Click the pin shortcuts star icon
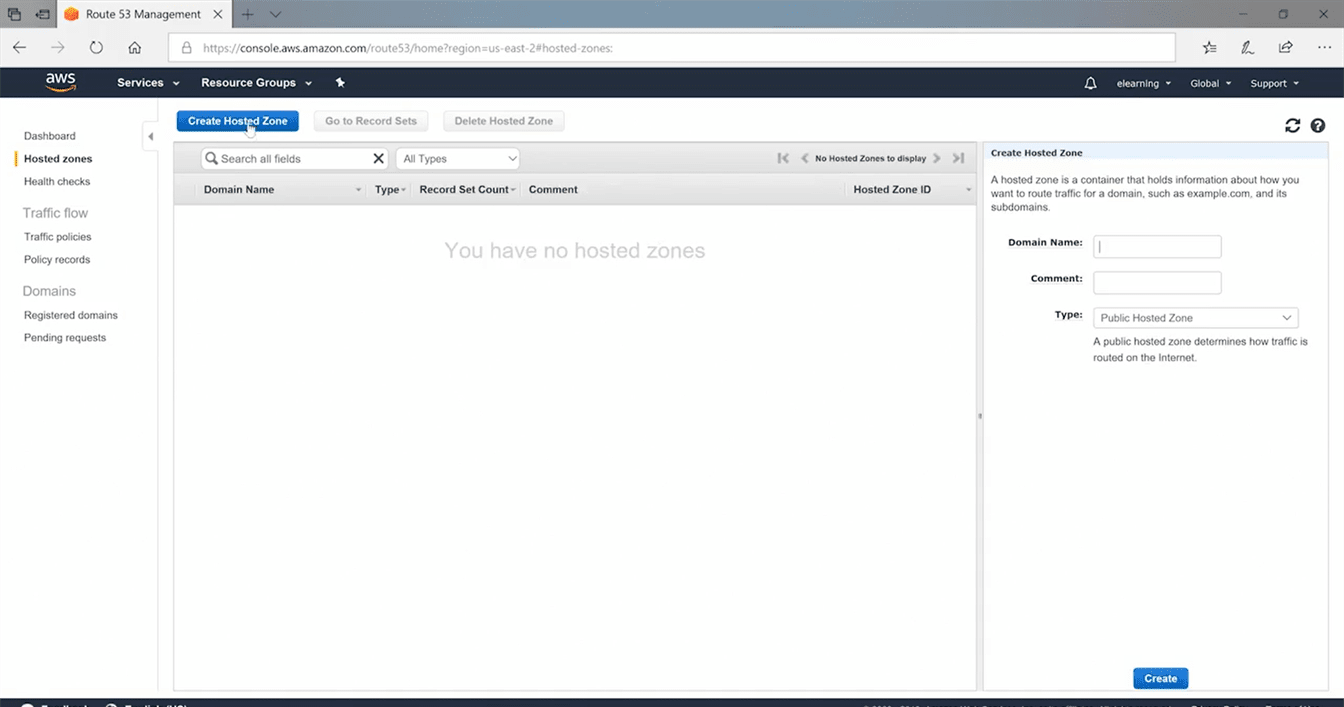Screen dimensions: 1344x707 click(x=340, y=83)
